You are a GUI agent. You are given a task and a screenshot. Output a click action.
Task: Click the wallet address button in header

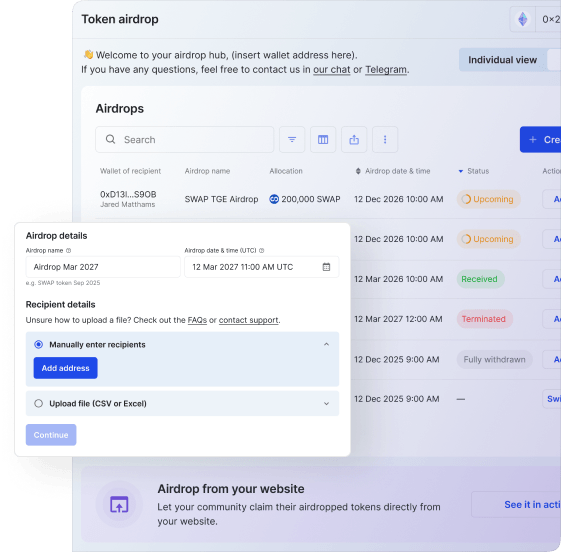coord(549,19)
